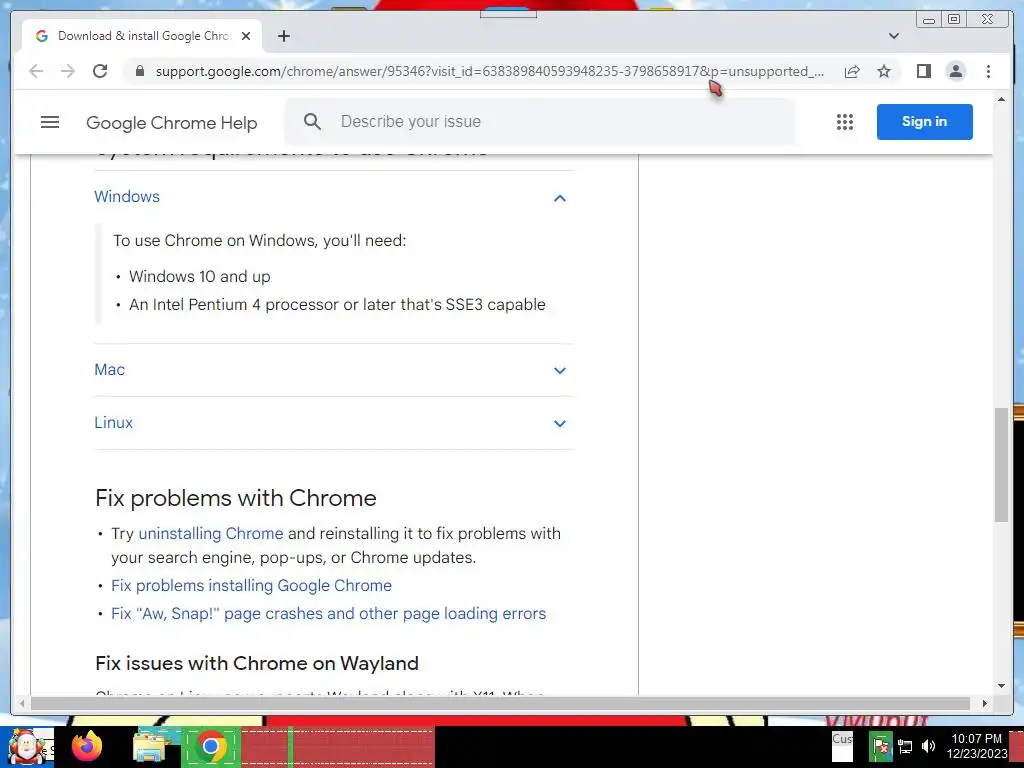1024x768 pixels.
Task: Click the Linux section heading
Action: (x=114, y=423)
